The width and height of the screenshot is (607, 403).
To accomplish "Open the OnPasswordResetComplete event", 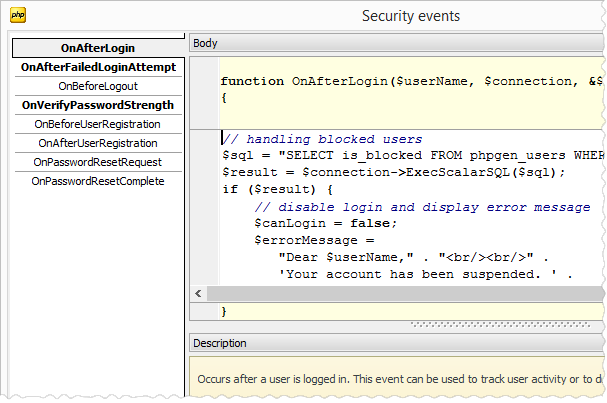I will pyautogui.click(x=98, y=181).
